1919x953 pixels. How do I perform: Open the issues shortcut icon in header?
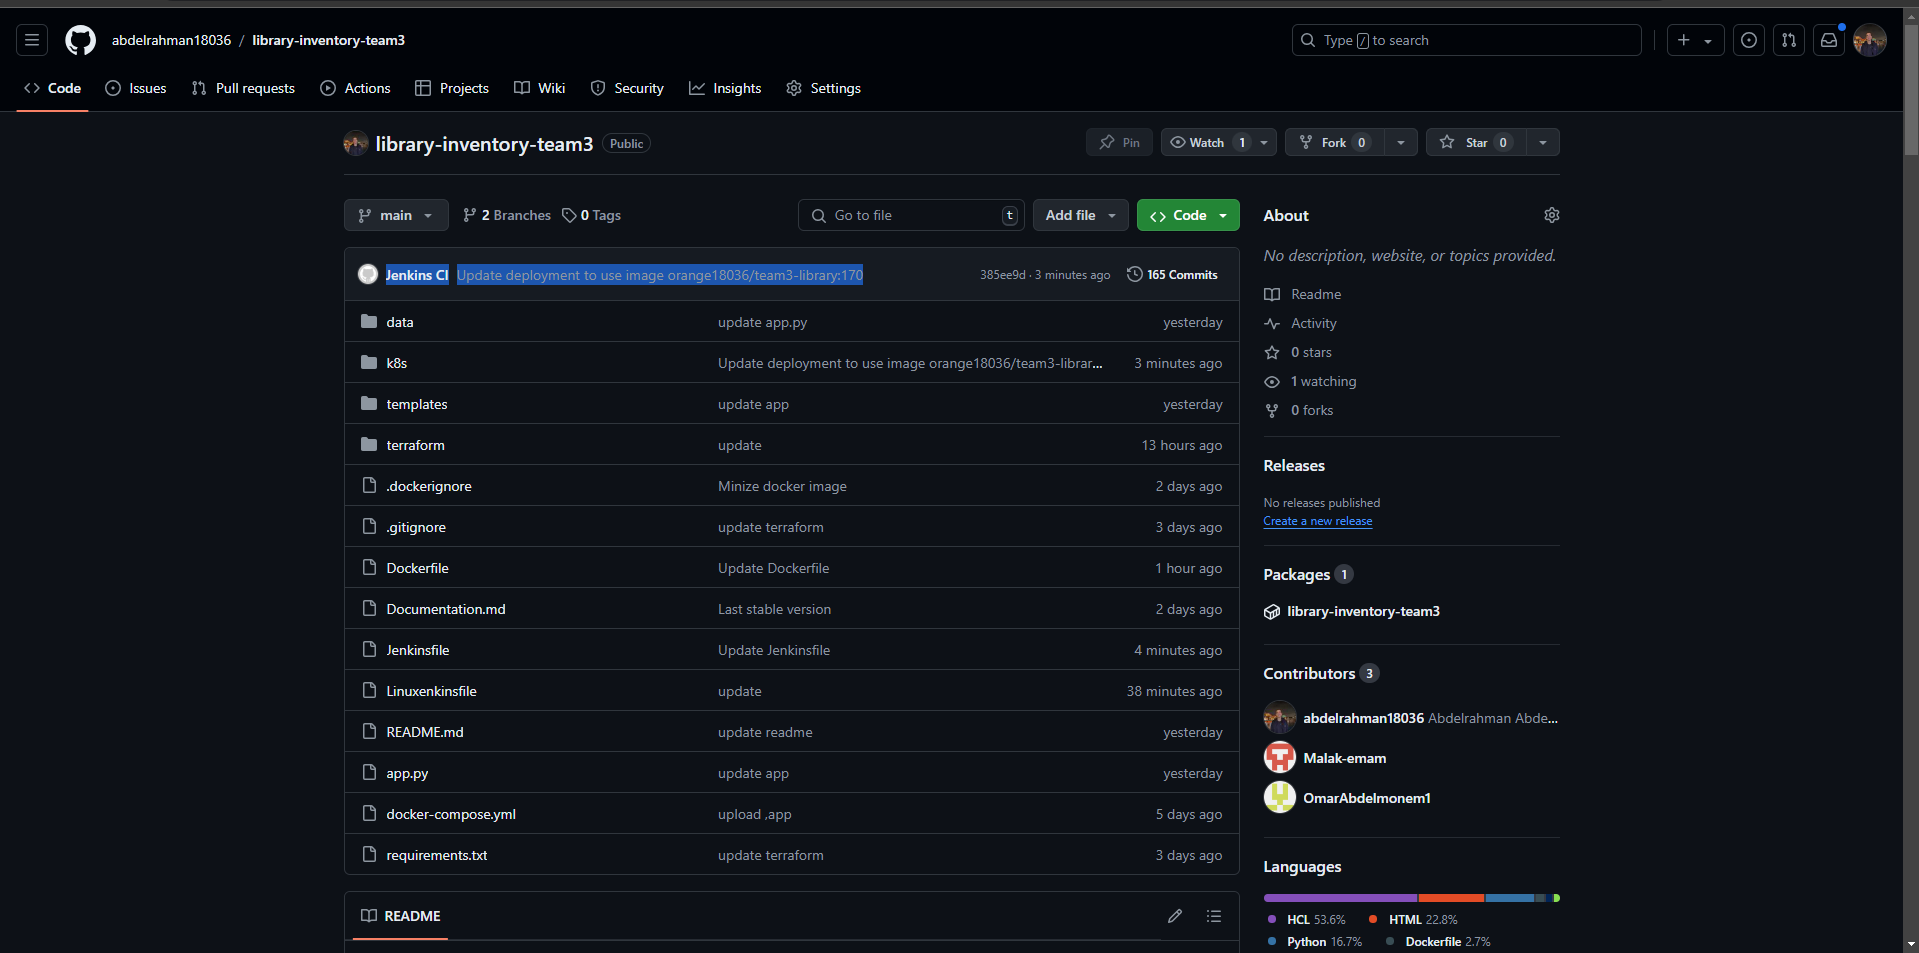[x=1749, y=40]
